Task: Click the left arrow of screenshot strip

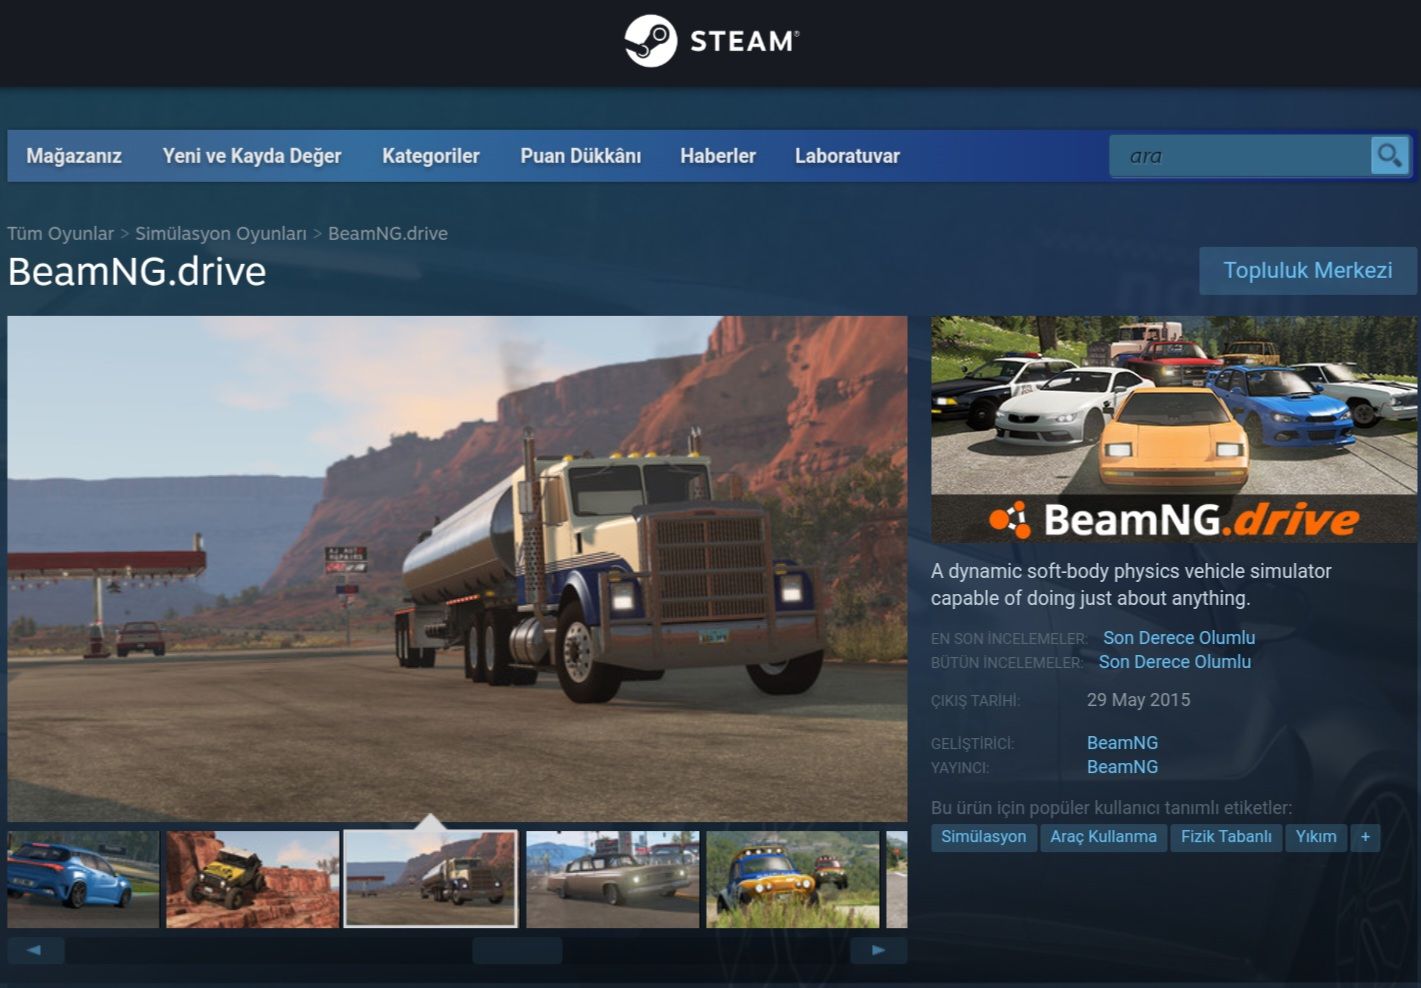Action: pos(35,950)
